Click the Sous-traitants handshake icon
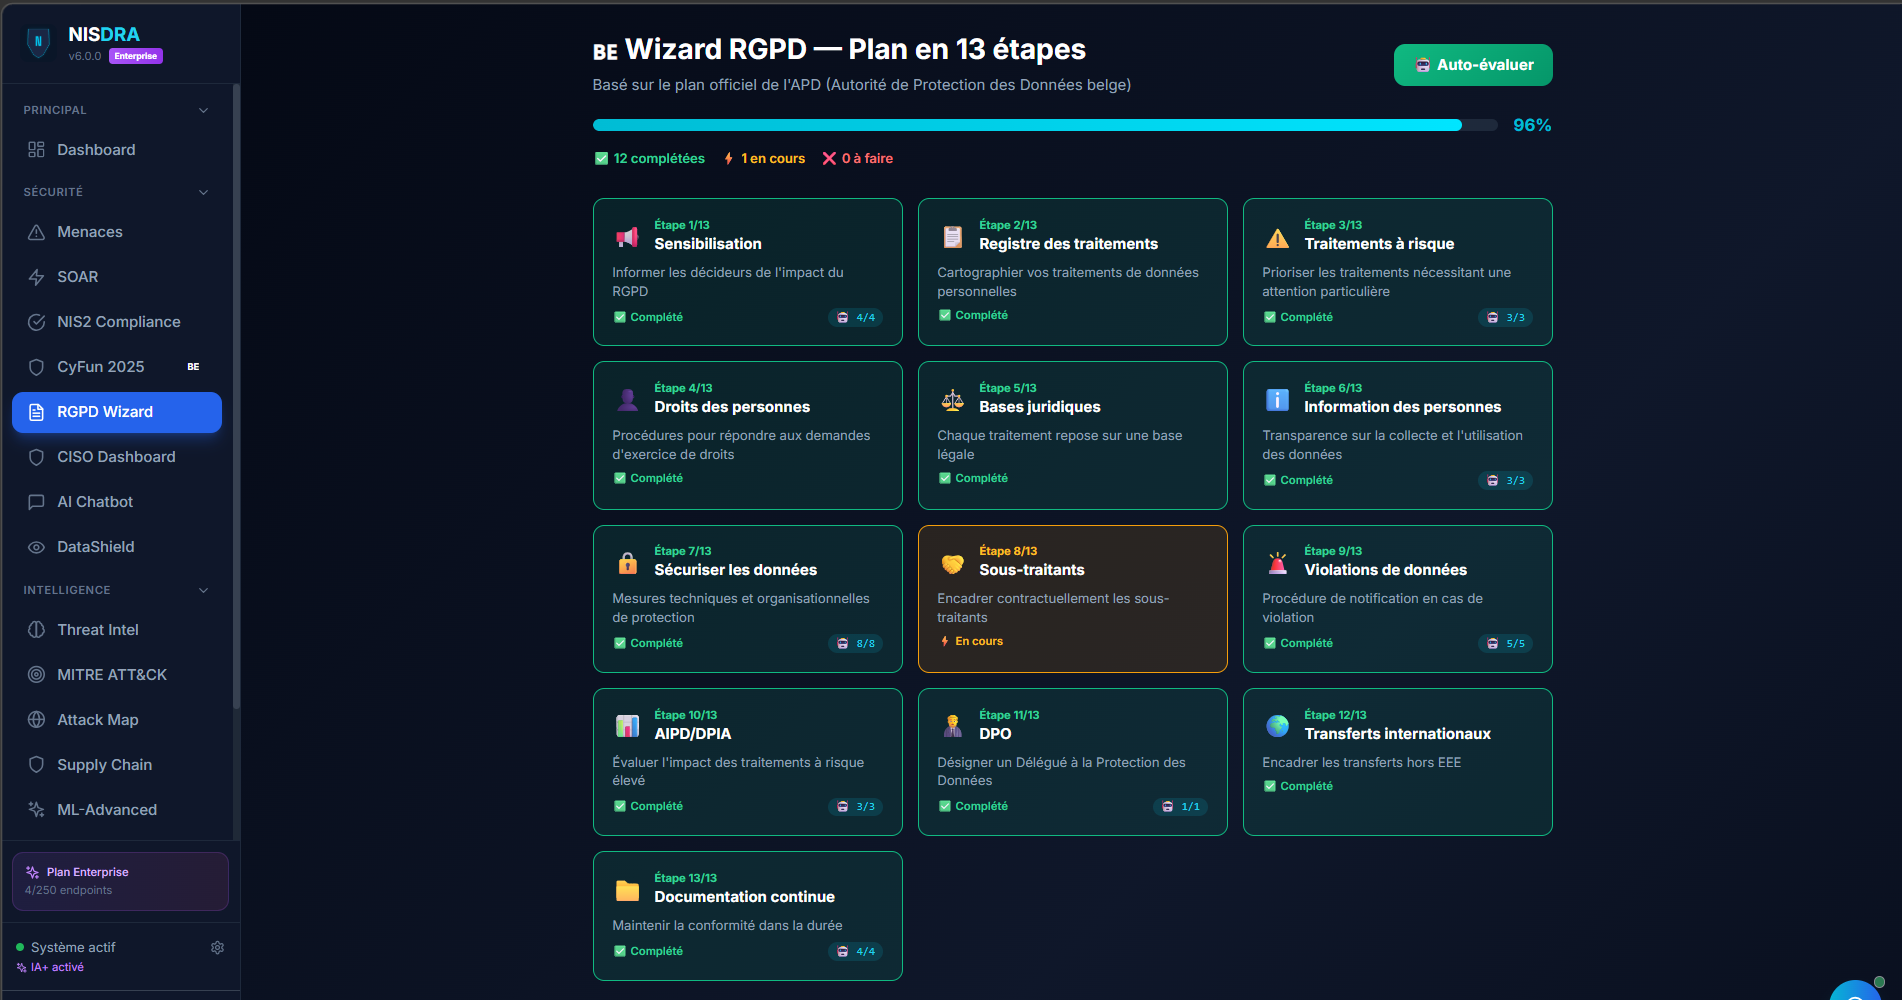1902x1000 pixels. pos(952,563)
